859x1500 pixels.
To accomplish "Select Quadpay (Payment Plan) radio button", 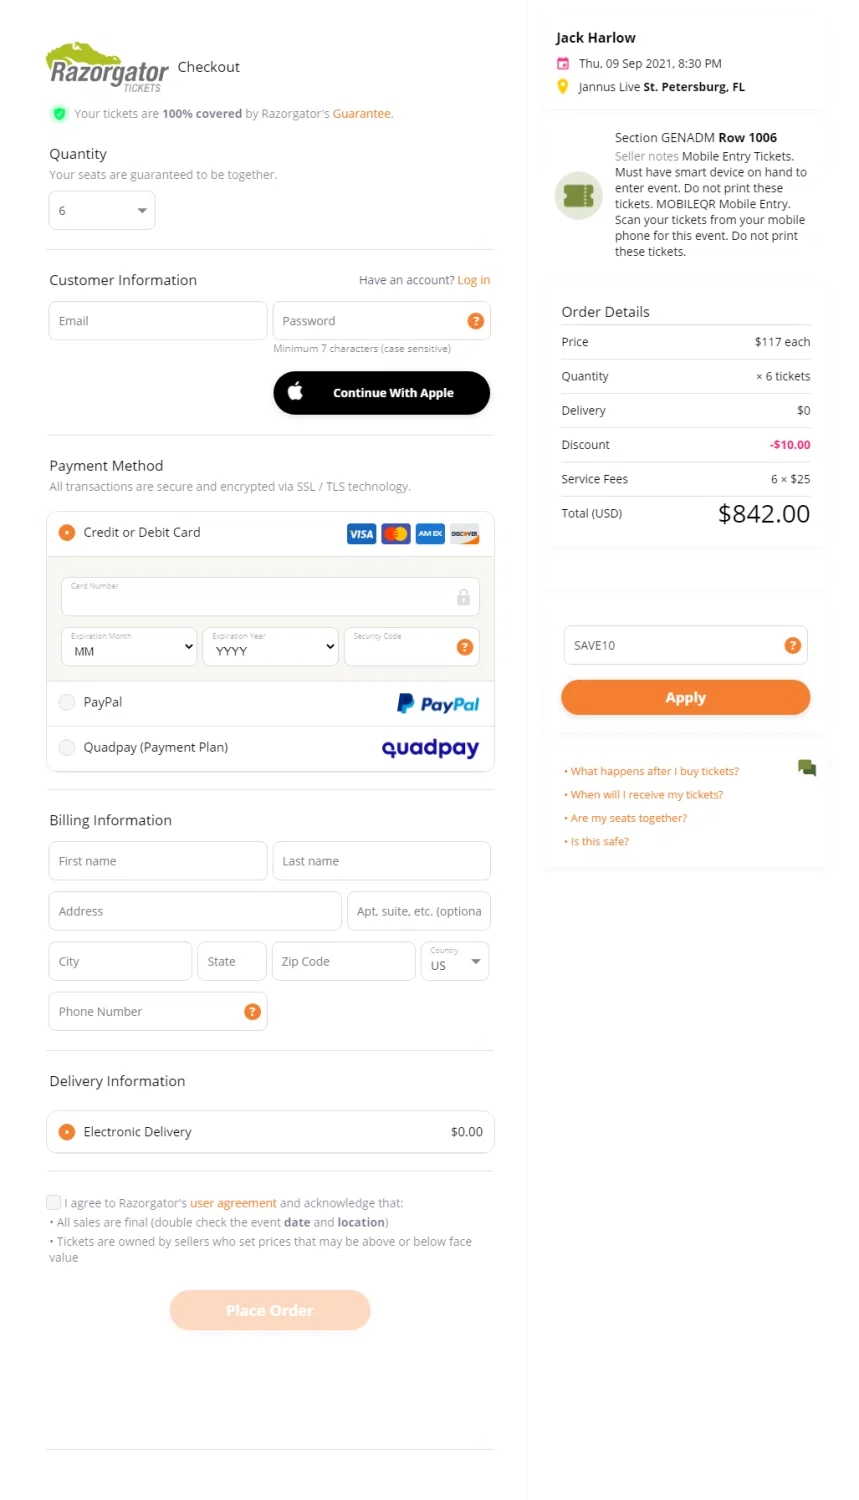I will point(67,747).
